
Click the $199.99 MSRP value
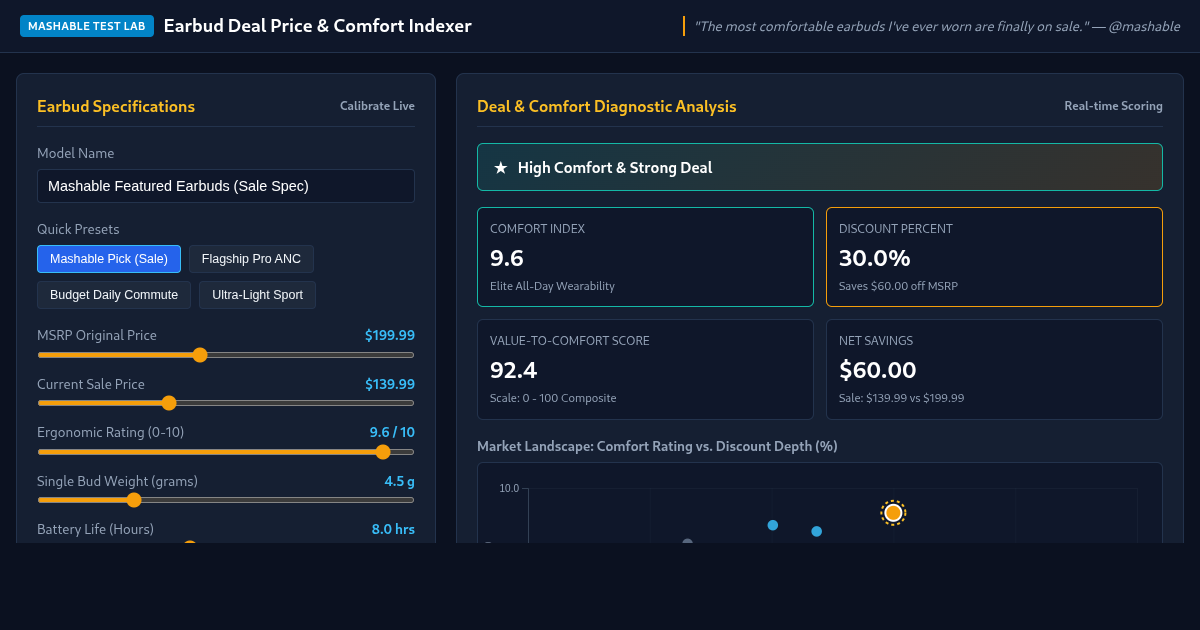pyautogui.click(x=390, y=336)
